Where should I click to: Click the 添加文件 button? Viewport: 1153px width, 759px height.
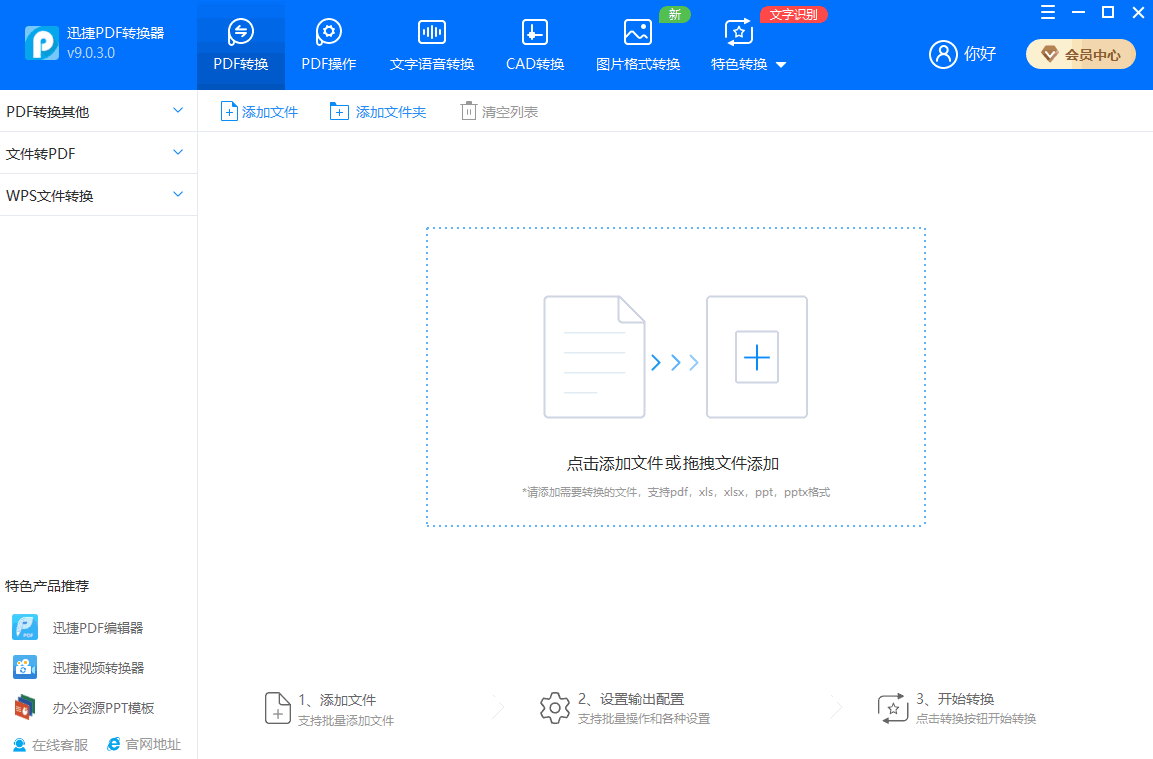pos(259,112)
